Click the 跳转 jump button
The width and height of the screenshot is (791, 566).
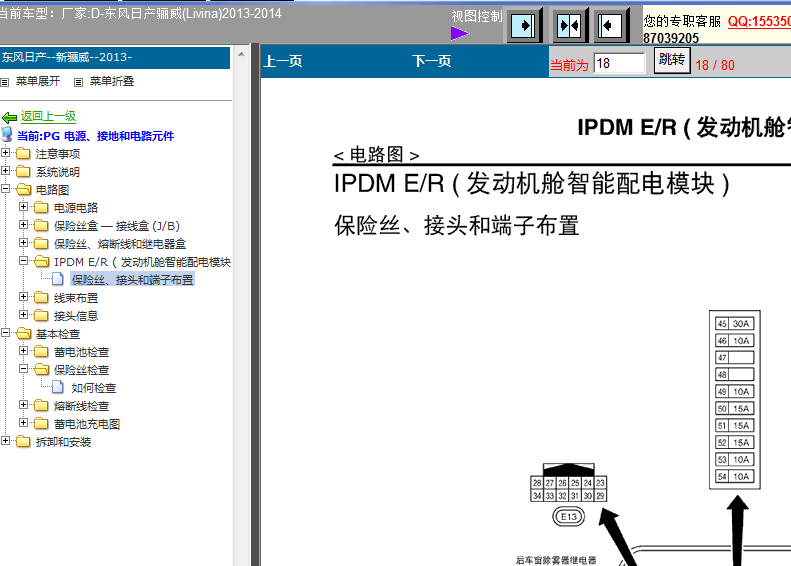click(x=672, y=61)
